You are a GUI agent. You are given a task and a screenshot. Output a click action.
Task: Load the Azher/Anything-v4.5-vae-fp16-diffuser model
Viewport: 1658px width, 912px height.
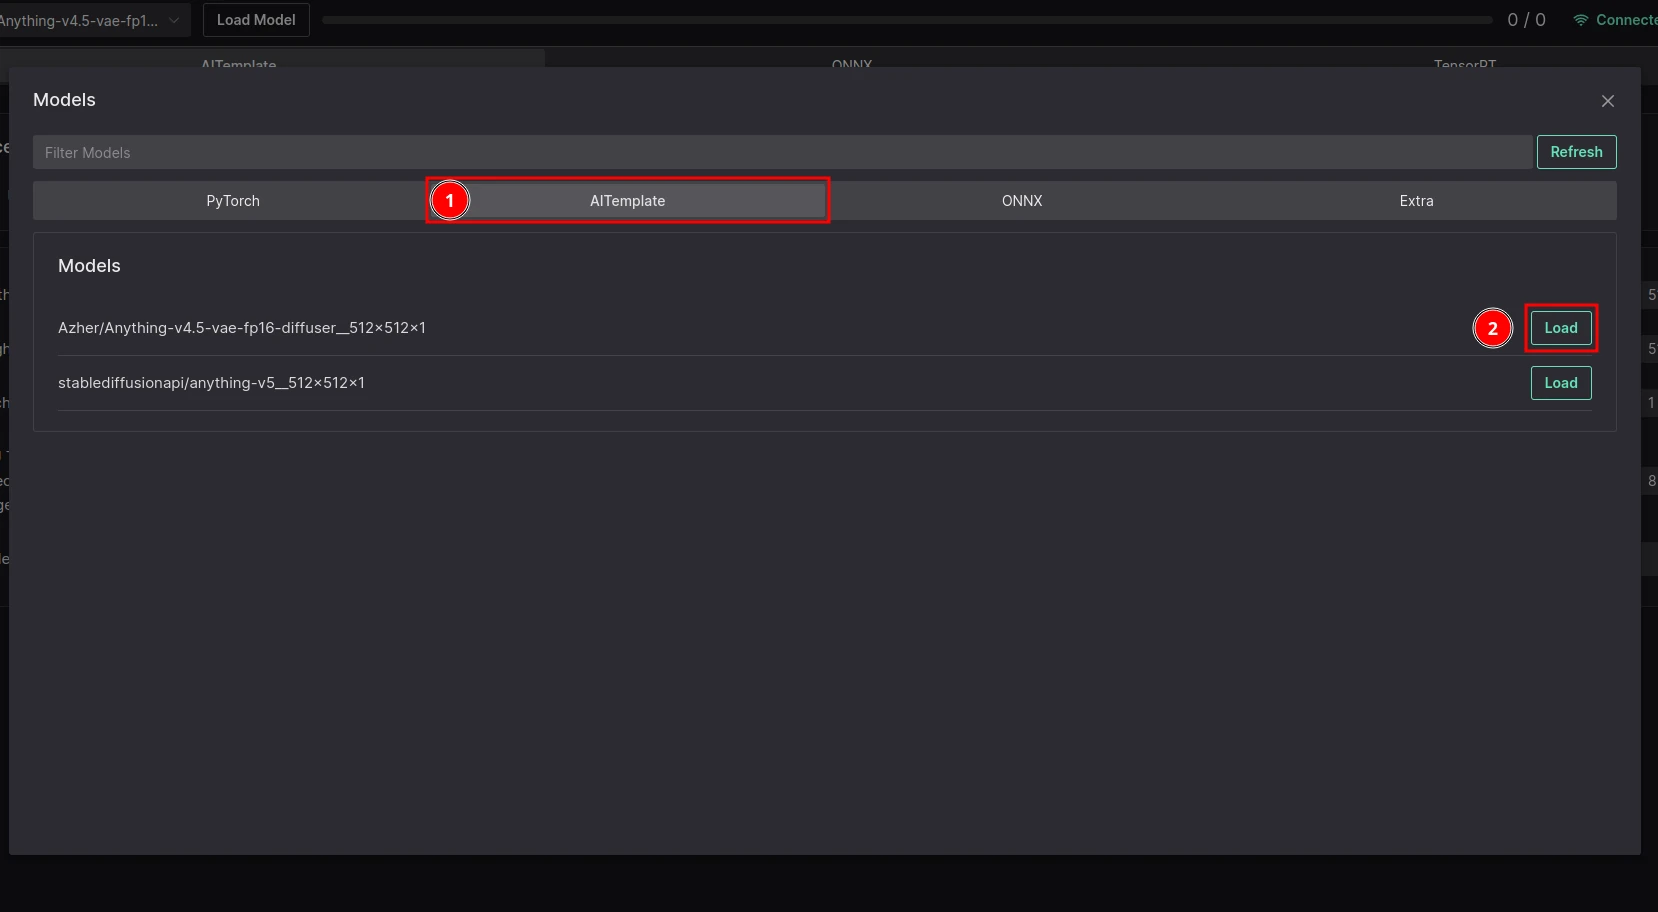pos(1560,328)
